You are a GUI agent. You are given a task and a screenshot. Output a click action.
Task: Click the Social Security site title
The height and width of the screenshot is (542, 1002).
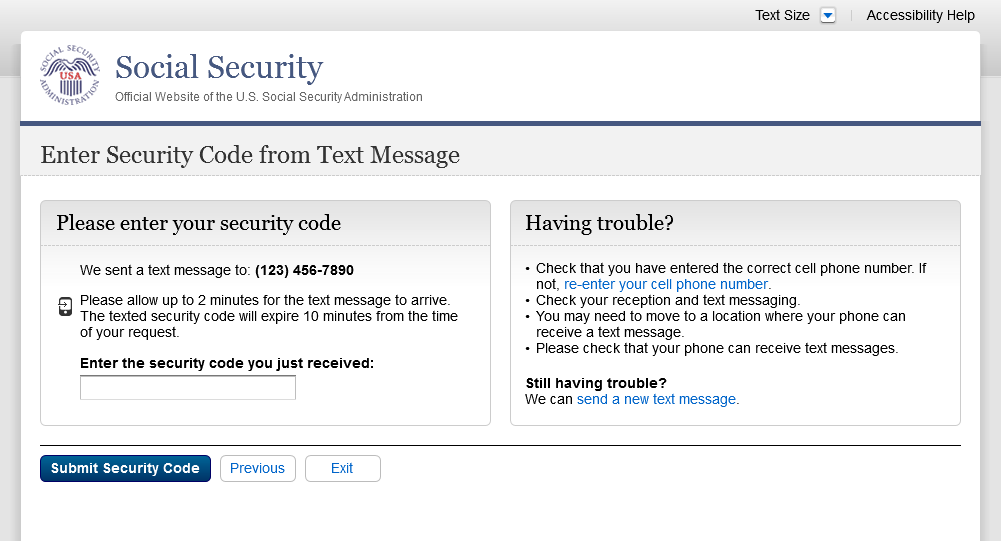pos(219,67)
